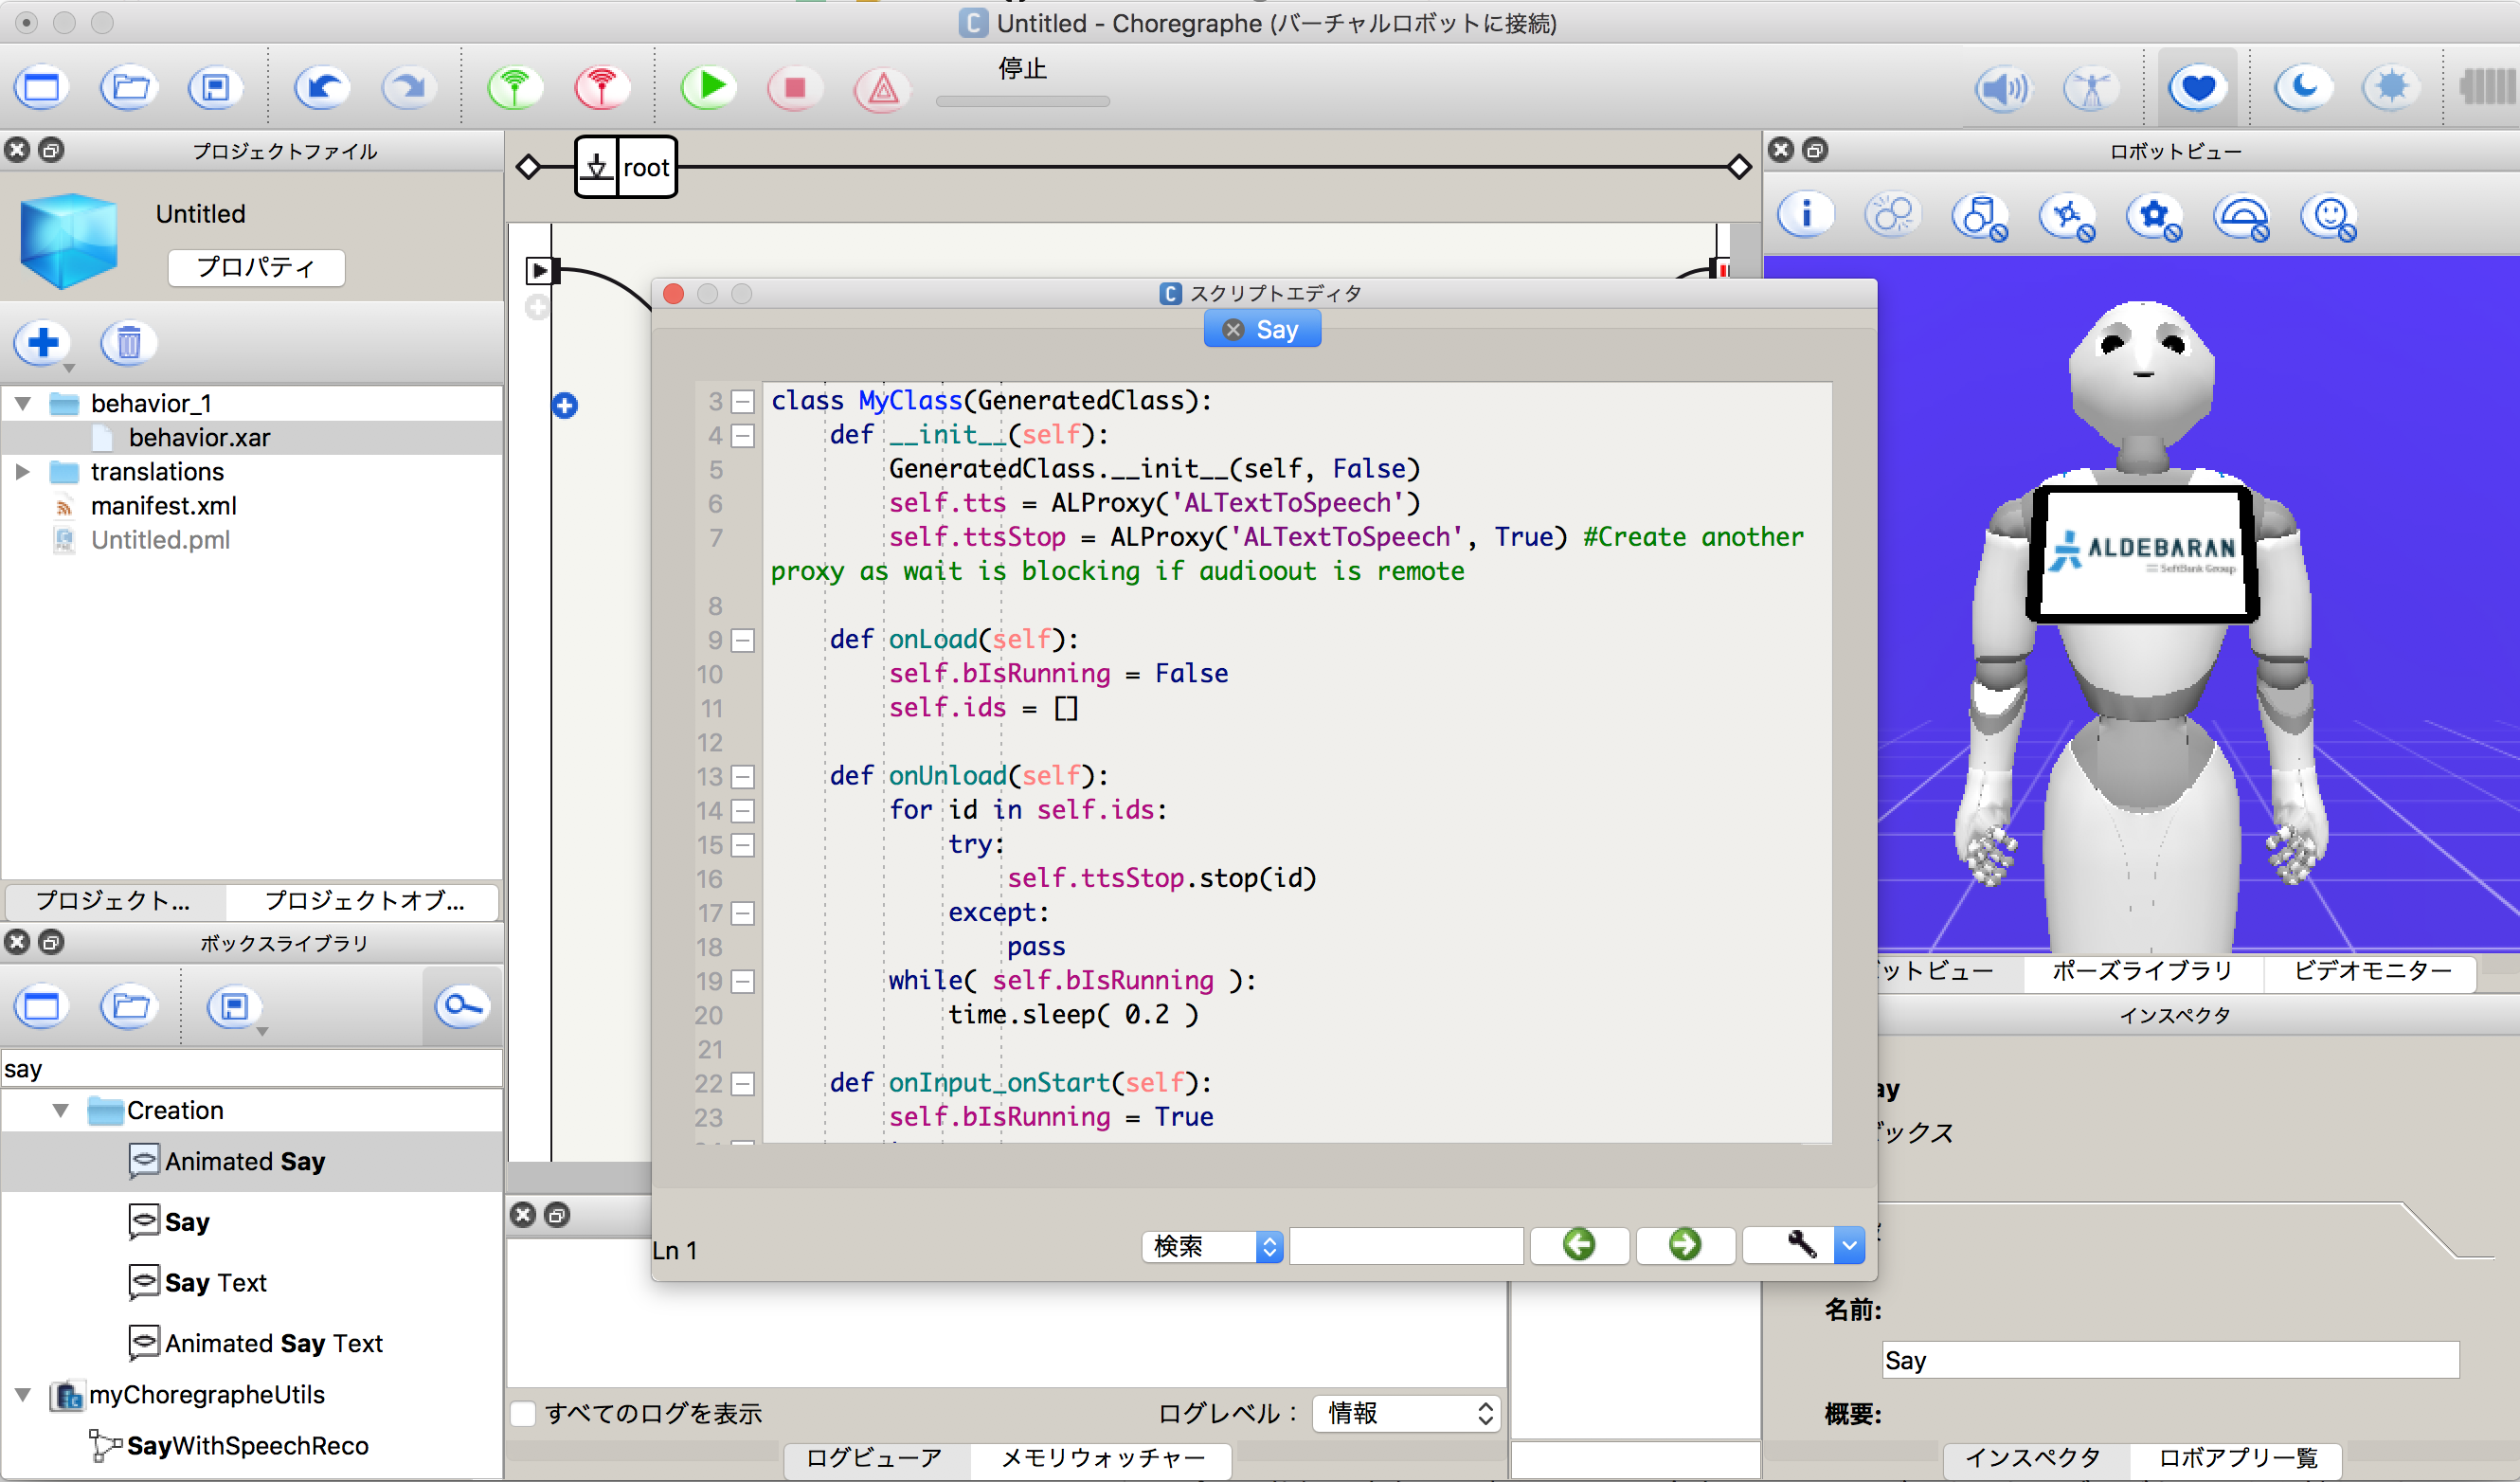Screen dimensions: 2520x1482
Task: Open the メモリウォッチャー tab
Action: point(1101,1459)
